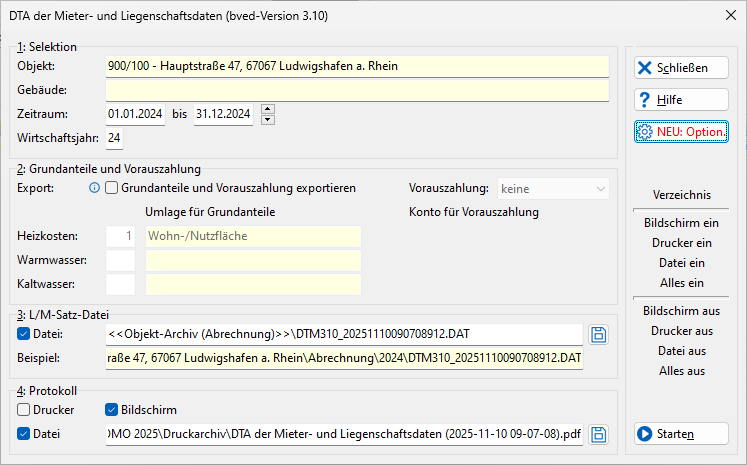Uncheck the L/M-Satz Datei checkbox

click(x=23, y=334)
